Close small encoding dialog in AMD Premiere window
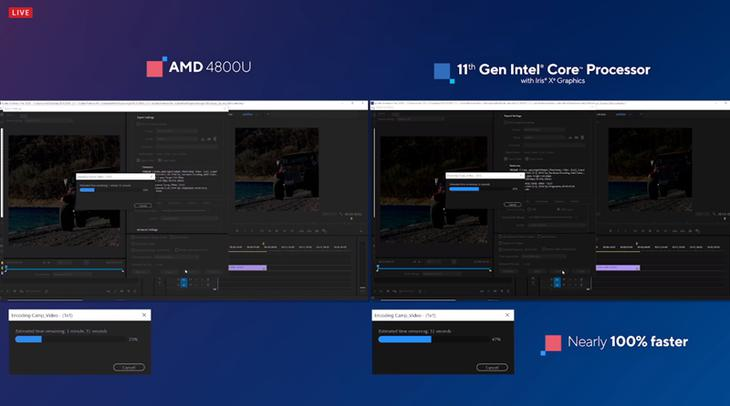 [151, 176]
